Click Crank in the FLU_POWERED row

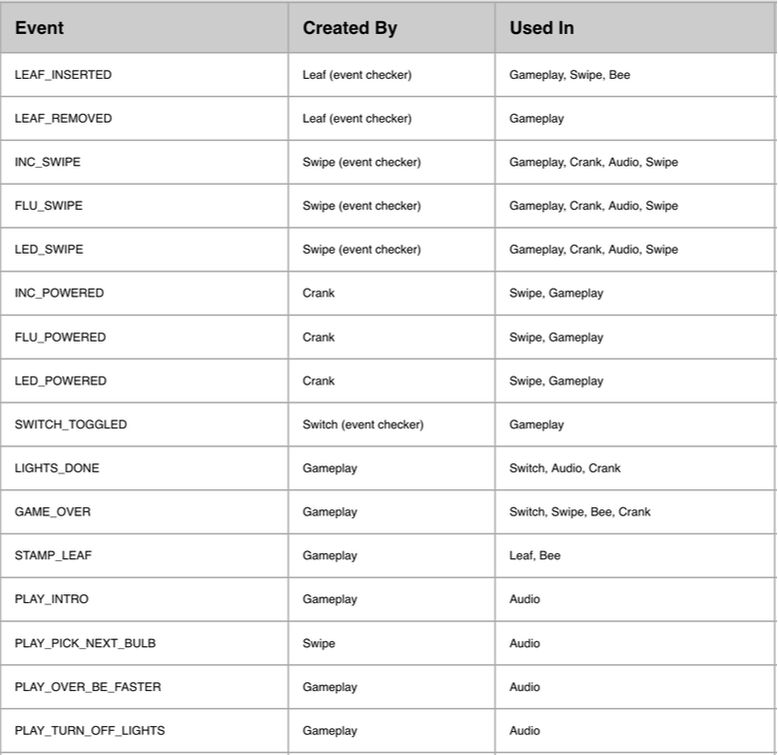coord(319,337)
